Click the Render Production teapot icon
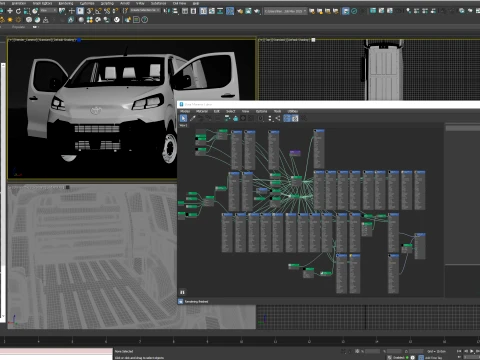The image size is (480, 360). 257,11
